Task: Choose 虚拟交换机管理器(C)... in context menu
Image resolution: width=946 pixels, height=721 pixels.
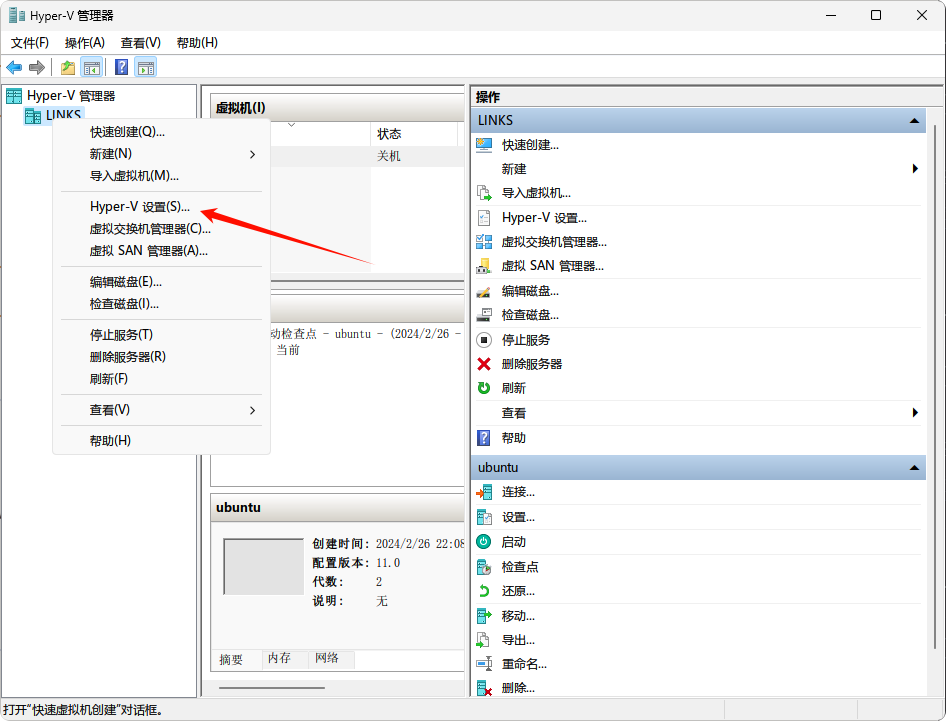Action: pos(162,229)
